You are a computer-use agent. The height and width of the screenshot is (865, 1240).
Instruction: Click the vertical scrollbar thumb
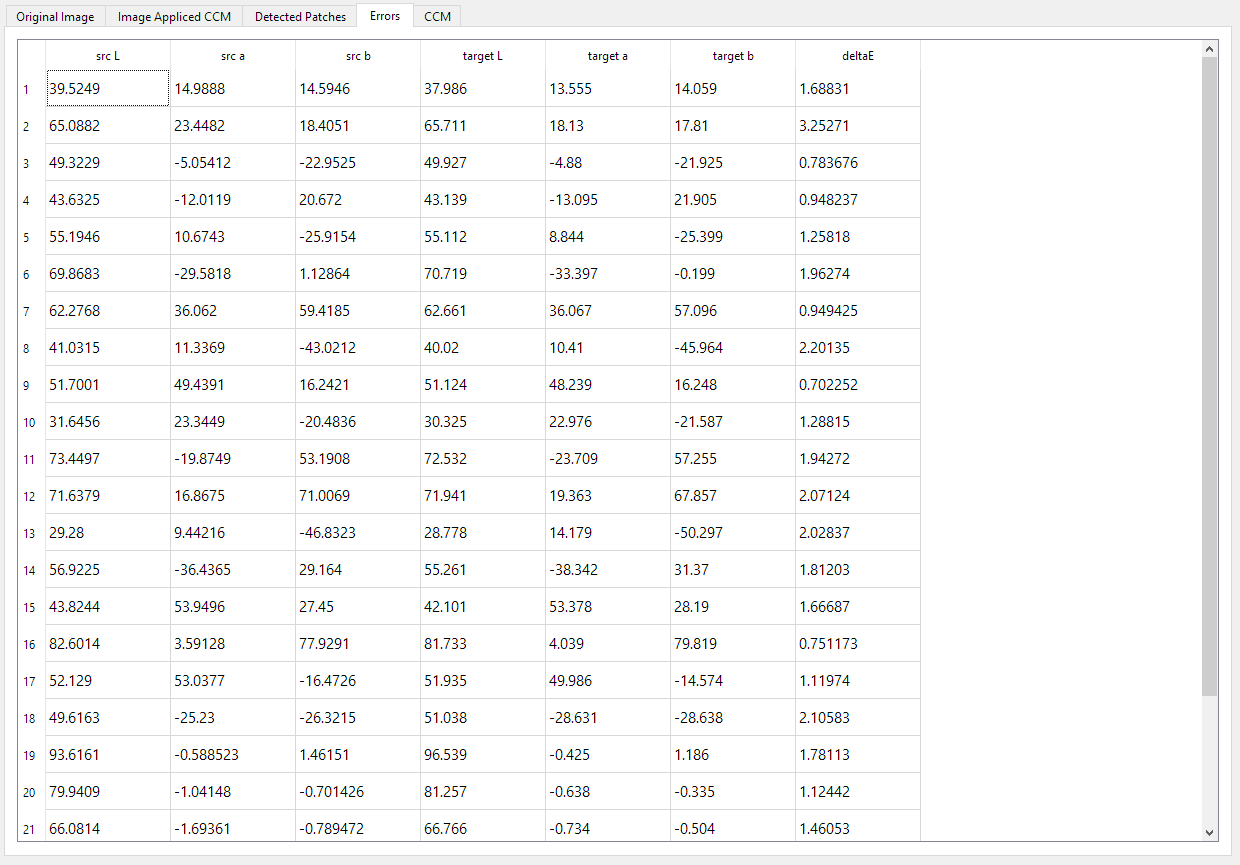[1210, 376]
